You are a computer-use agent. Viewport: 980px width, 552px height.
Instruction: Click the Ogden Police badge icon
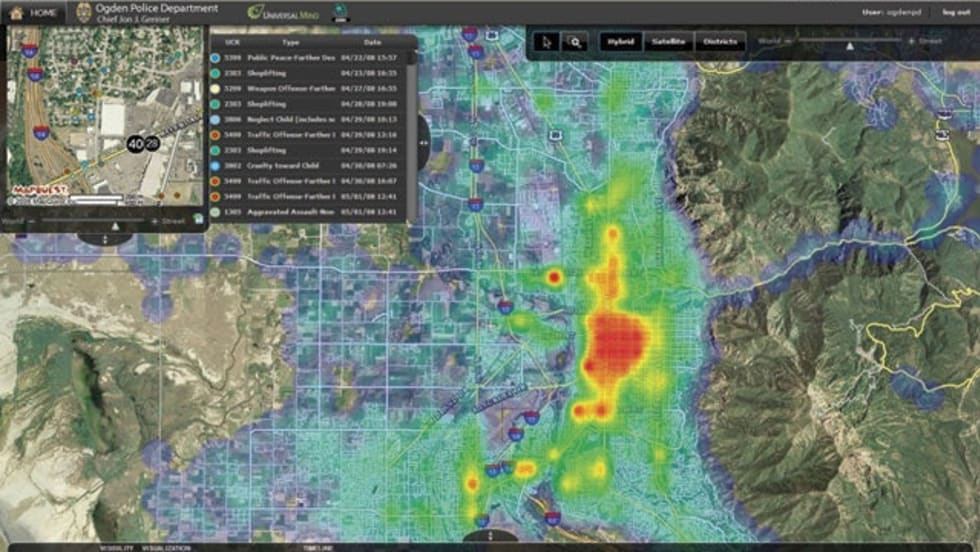[83, 13]
